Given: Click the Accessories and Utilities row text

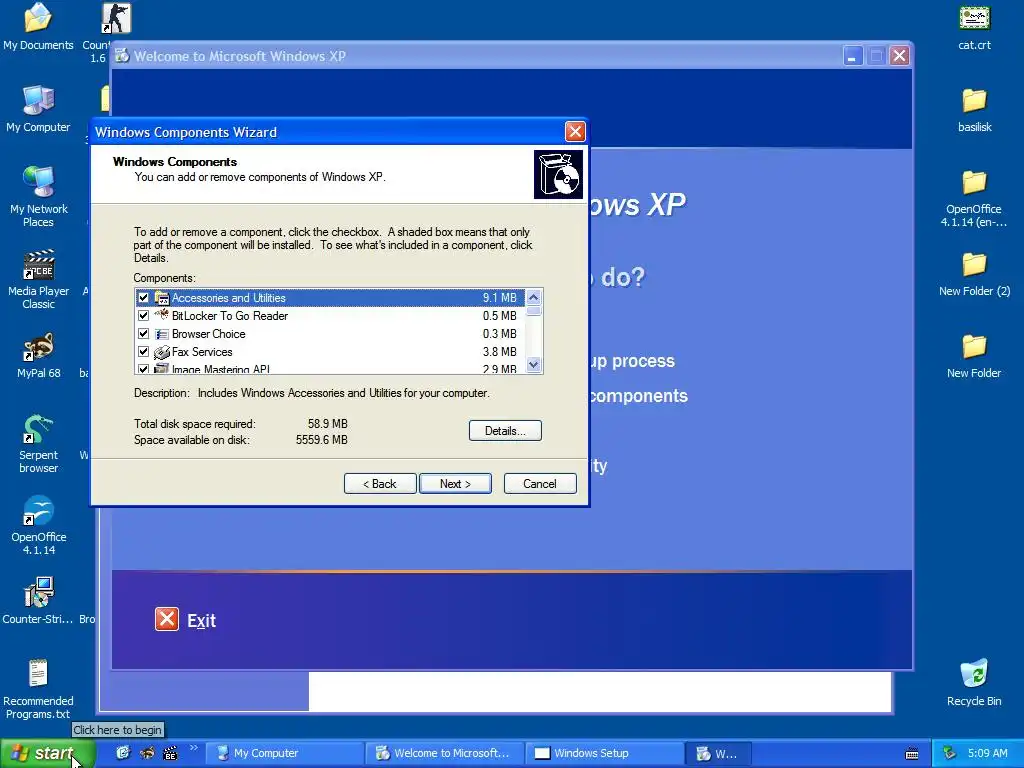Looking at the screenshot, I should 229,298.
